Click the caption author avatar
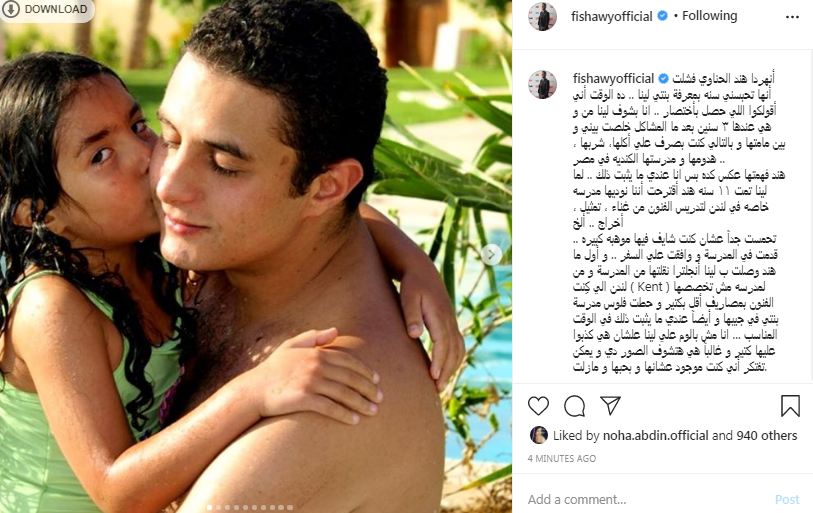This screenshot has height=513, width=813. (542, 84)
